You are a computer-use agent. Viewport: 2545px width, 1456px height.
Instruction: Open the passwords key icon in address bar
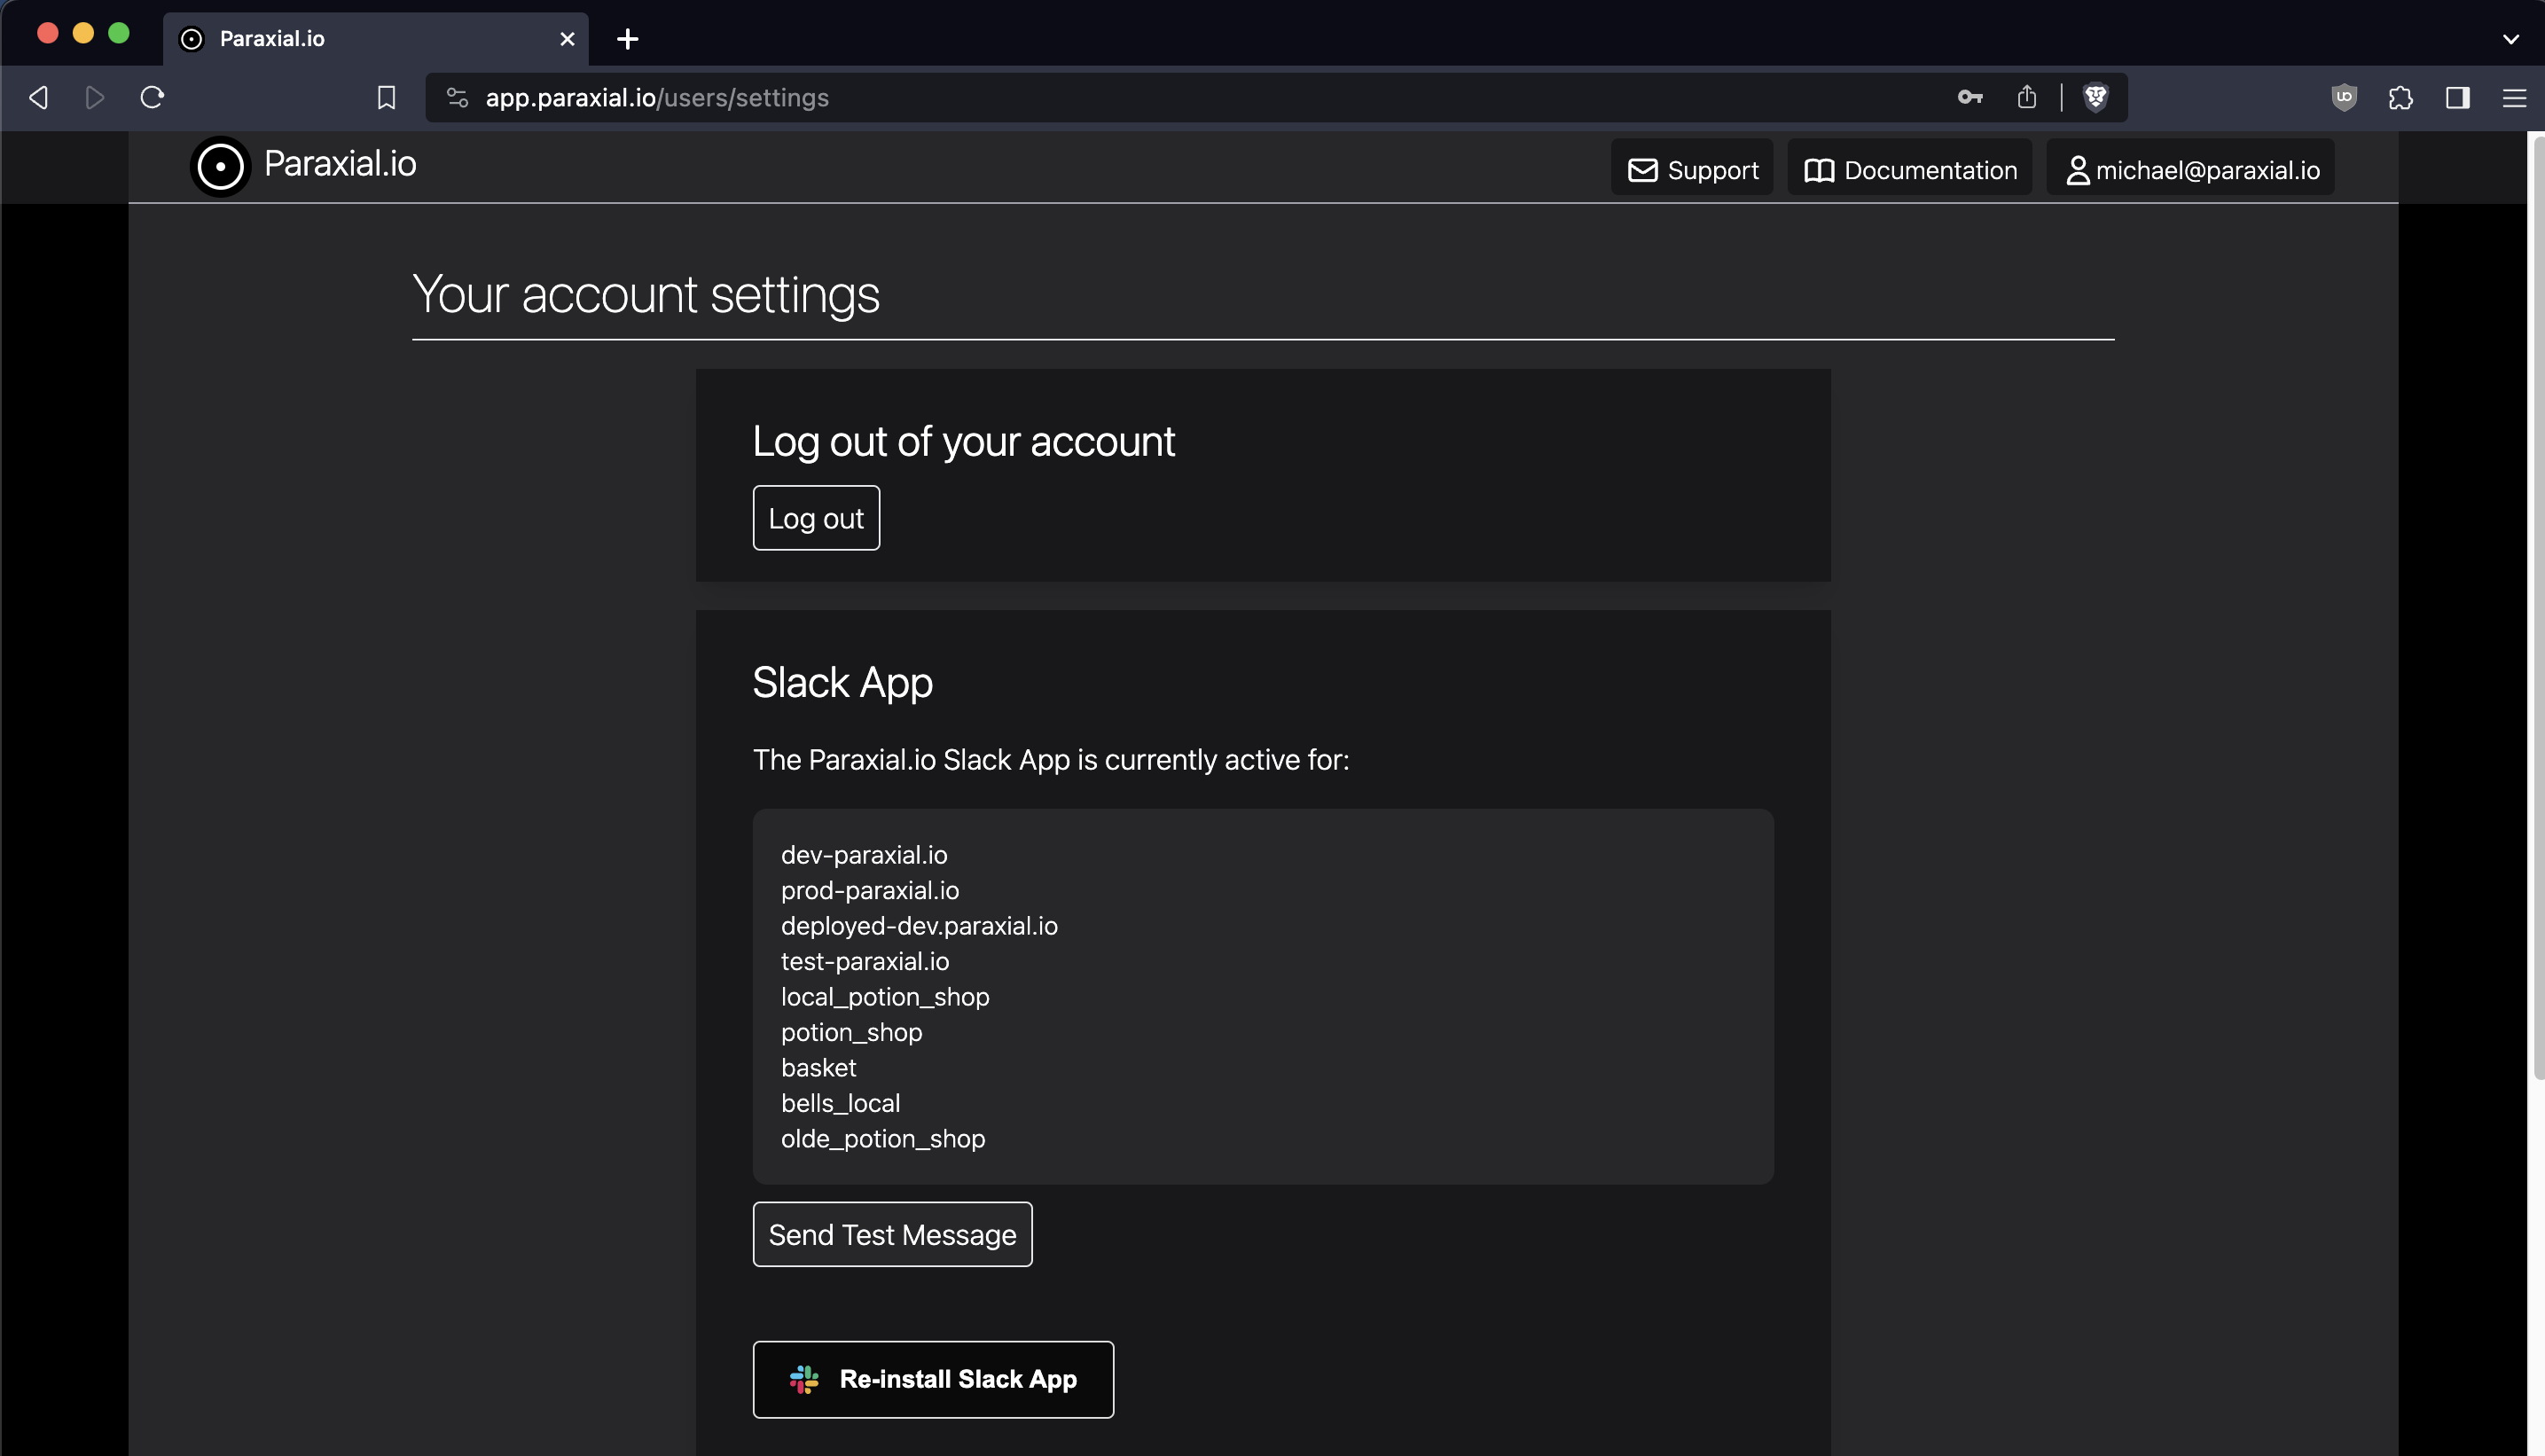click(1969, 97)
